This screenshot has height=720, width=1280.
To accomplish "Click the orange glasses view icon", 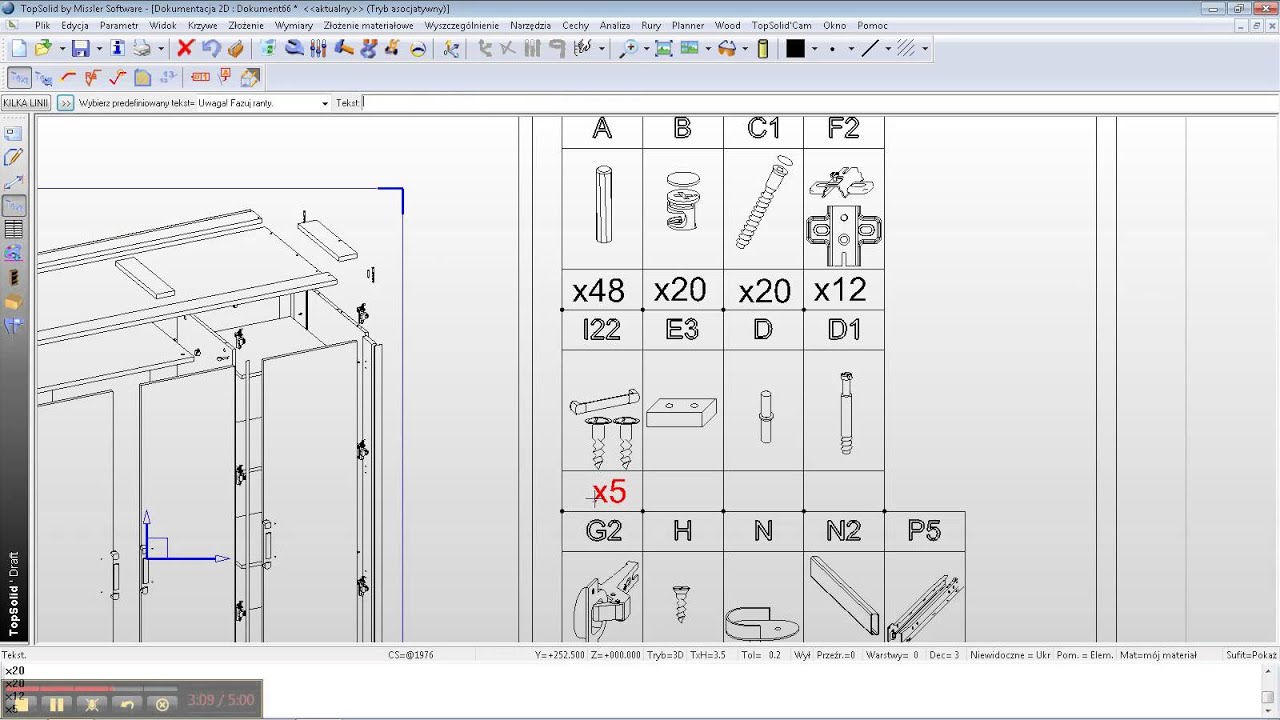I will coord(727,48).
